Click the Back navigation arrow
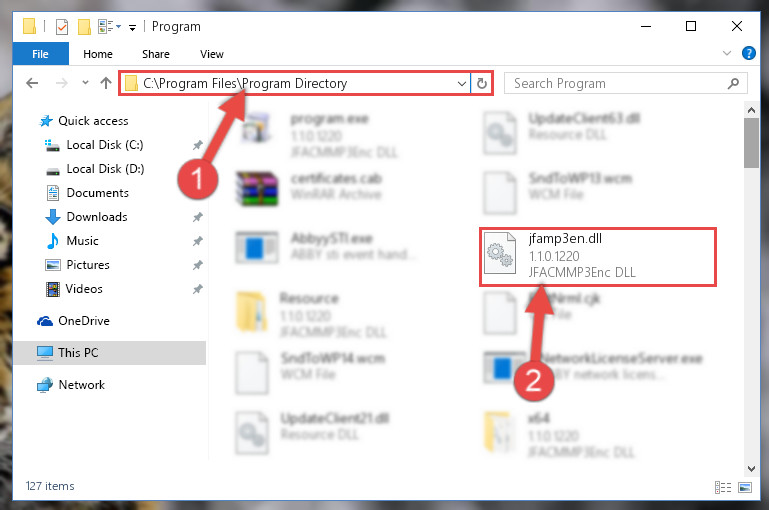769x510 pixels. tap(32, 83)
